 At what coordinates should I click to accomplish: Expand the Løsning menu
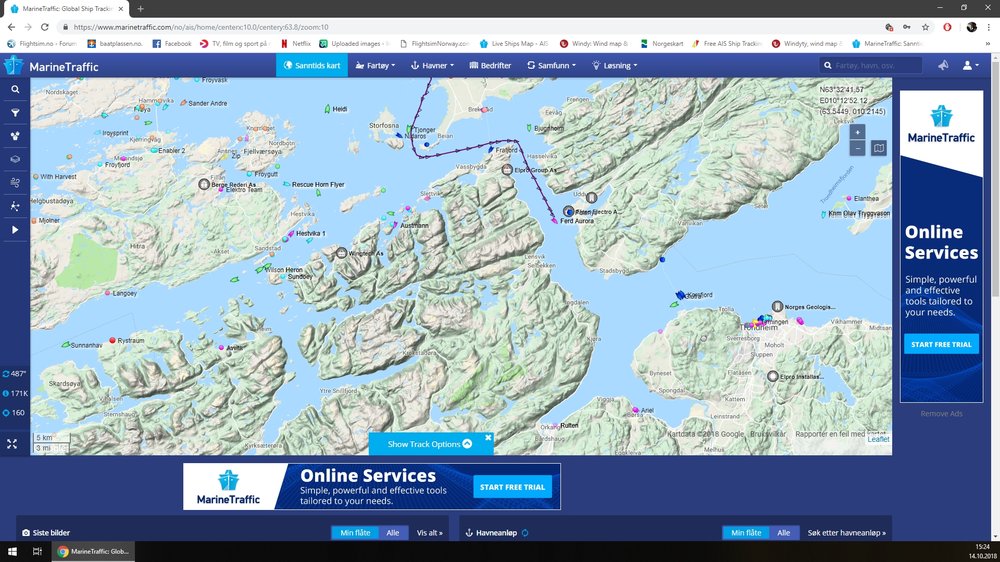coord(615,65)
